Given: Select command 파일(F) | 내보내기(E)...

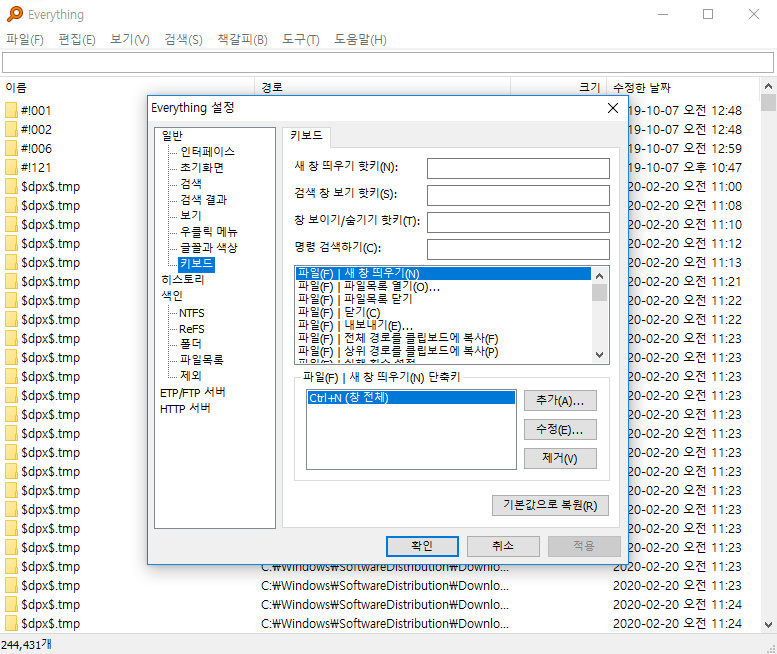Looking at the screenshot, I should (443, 325).
